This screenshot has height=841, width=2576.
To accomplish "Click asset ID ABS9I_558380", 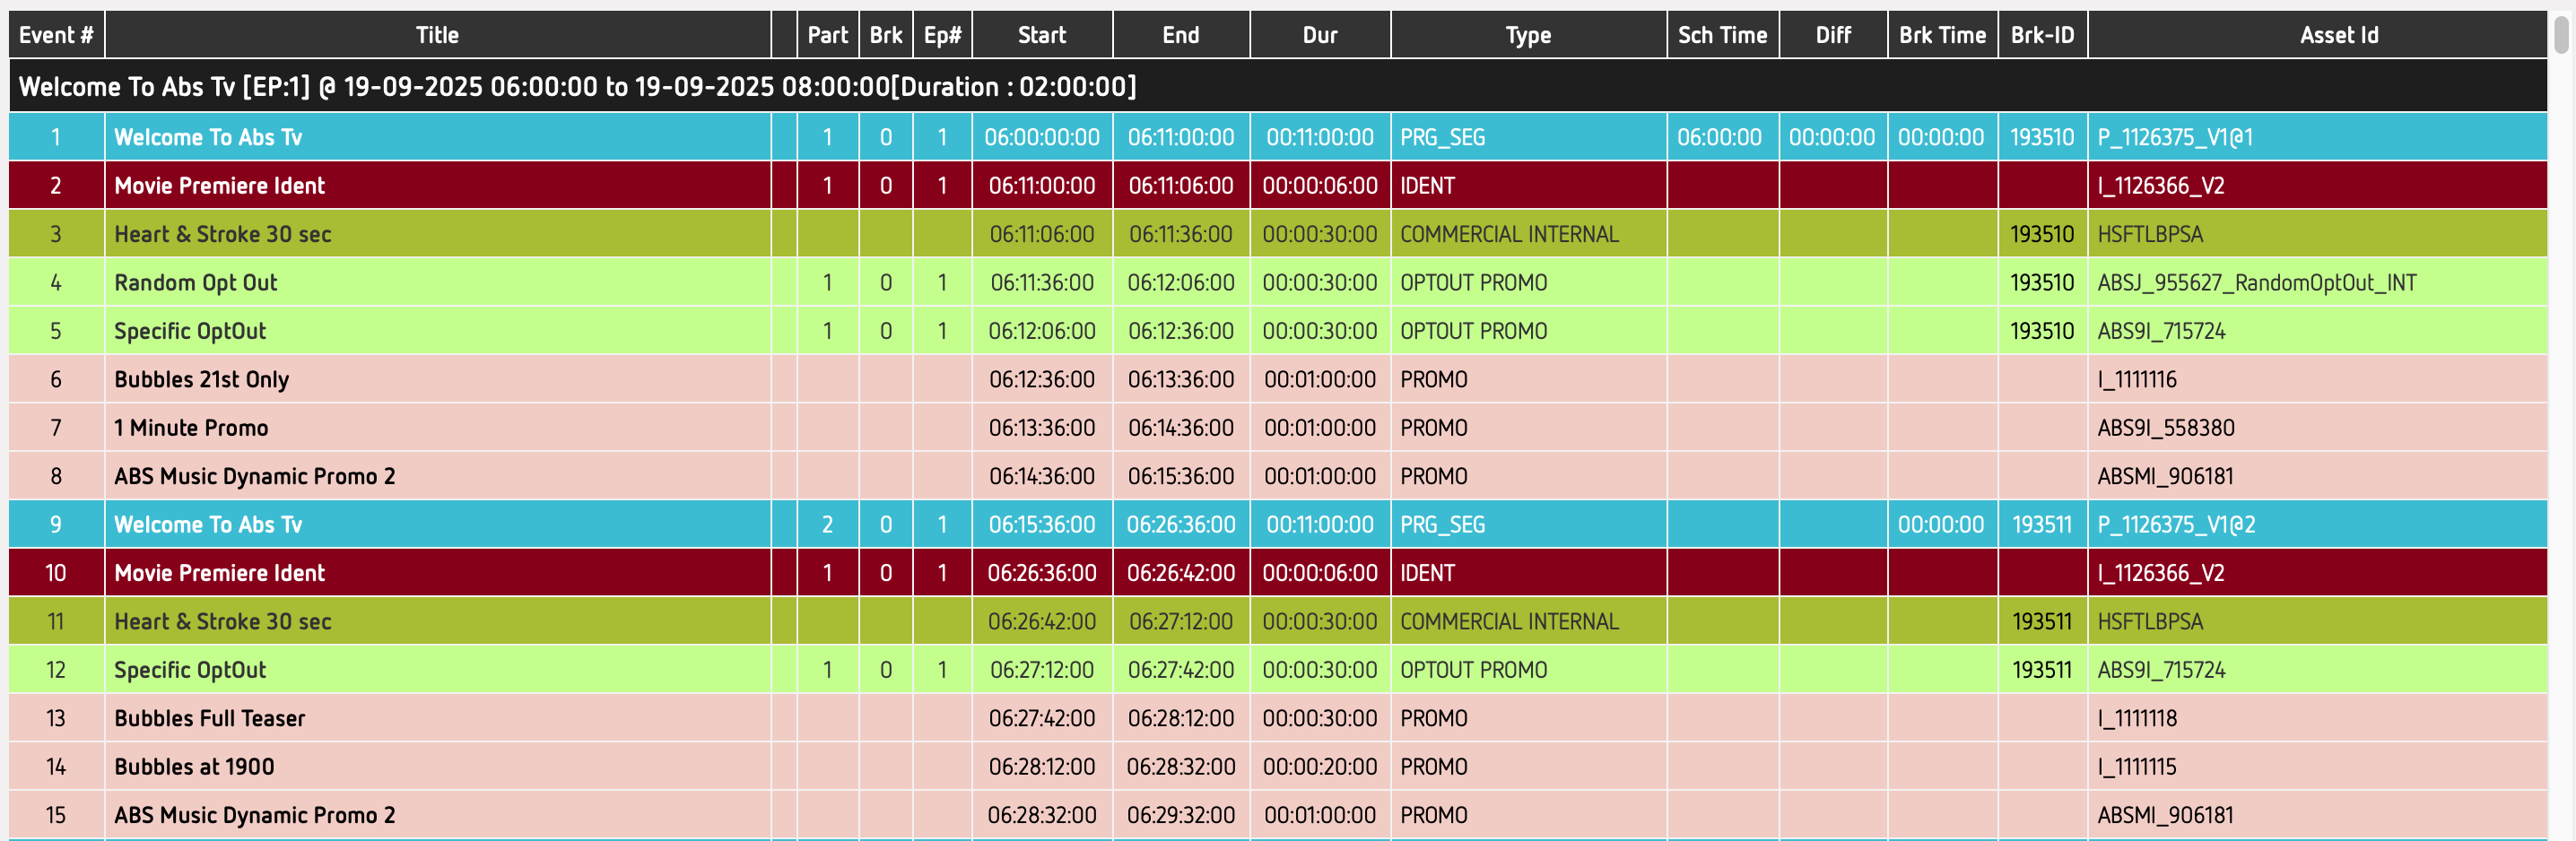I will [x=2165, y=428].
